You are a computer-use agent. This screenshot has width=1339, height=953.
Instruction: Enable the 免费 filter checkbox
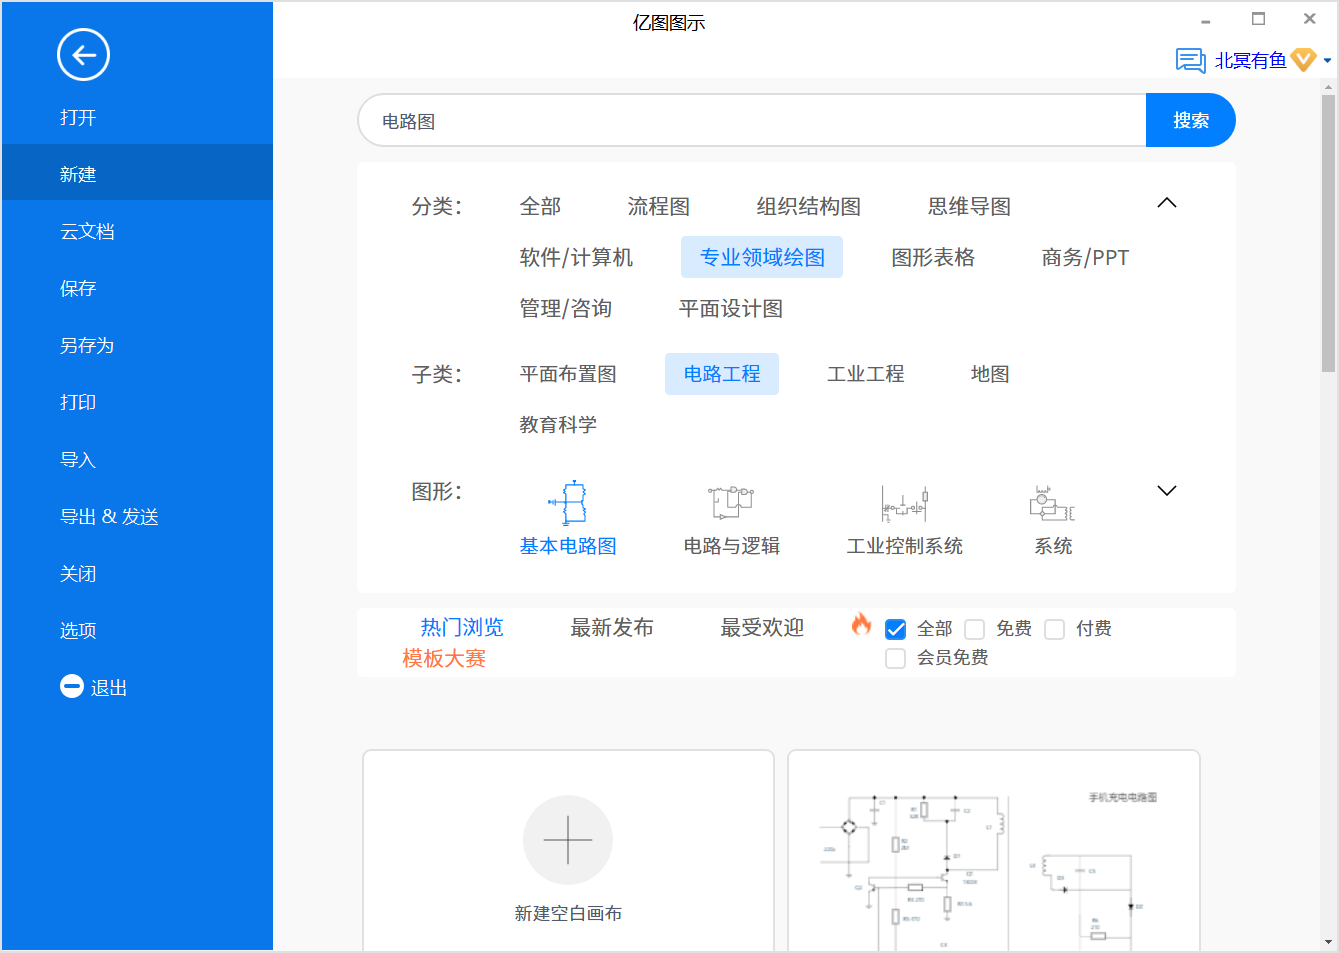pos(975,629)
